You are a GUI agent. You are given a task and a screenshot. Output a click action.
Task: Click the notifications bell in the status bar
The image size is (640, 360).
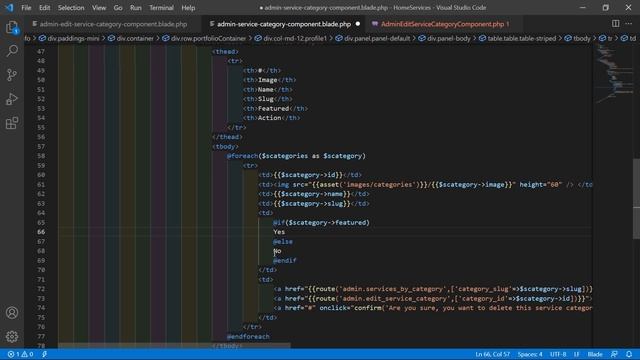tap(629, 354)
